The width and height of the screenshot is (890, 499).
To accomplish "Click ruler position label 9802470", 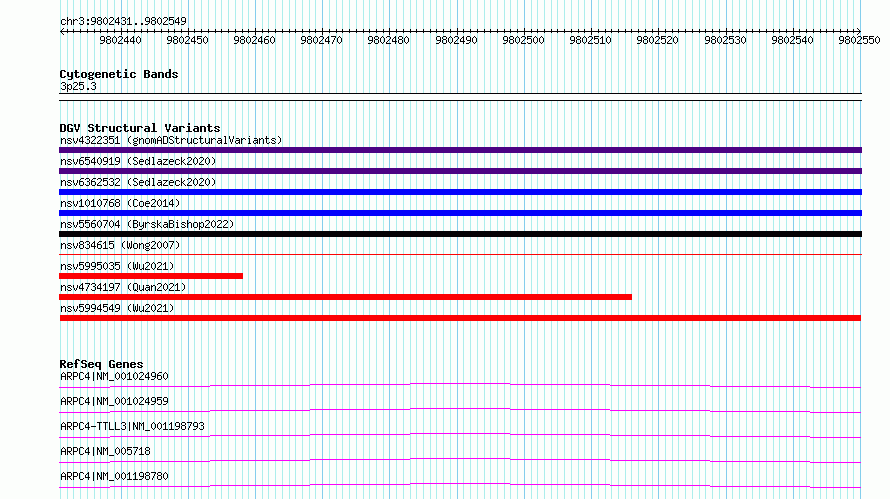I will [x=321, y=40].
